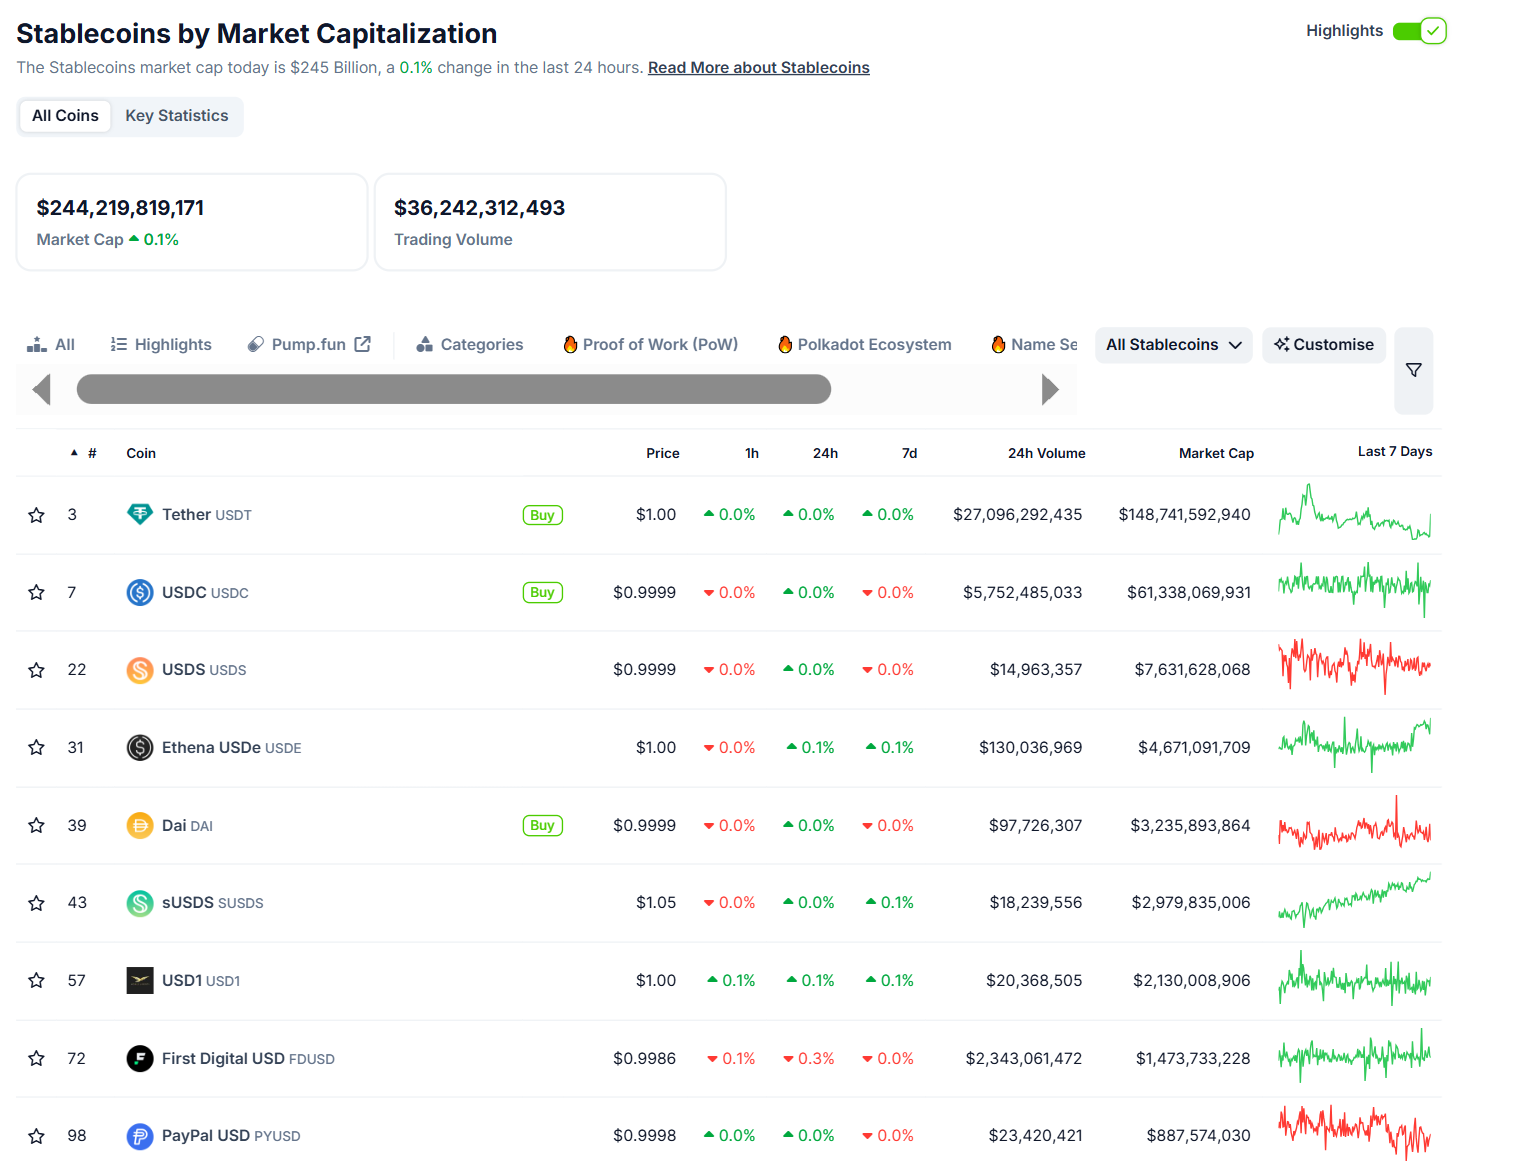
Task: Open the First Digital USD logo
Action: [140, 1058]
